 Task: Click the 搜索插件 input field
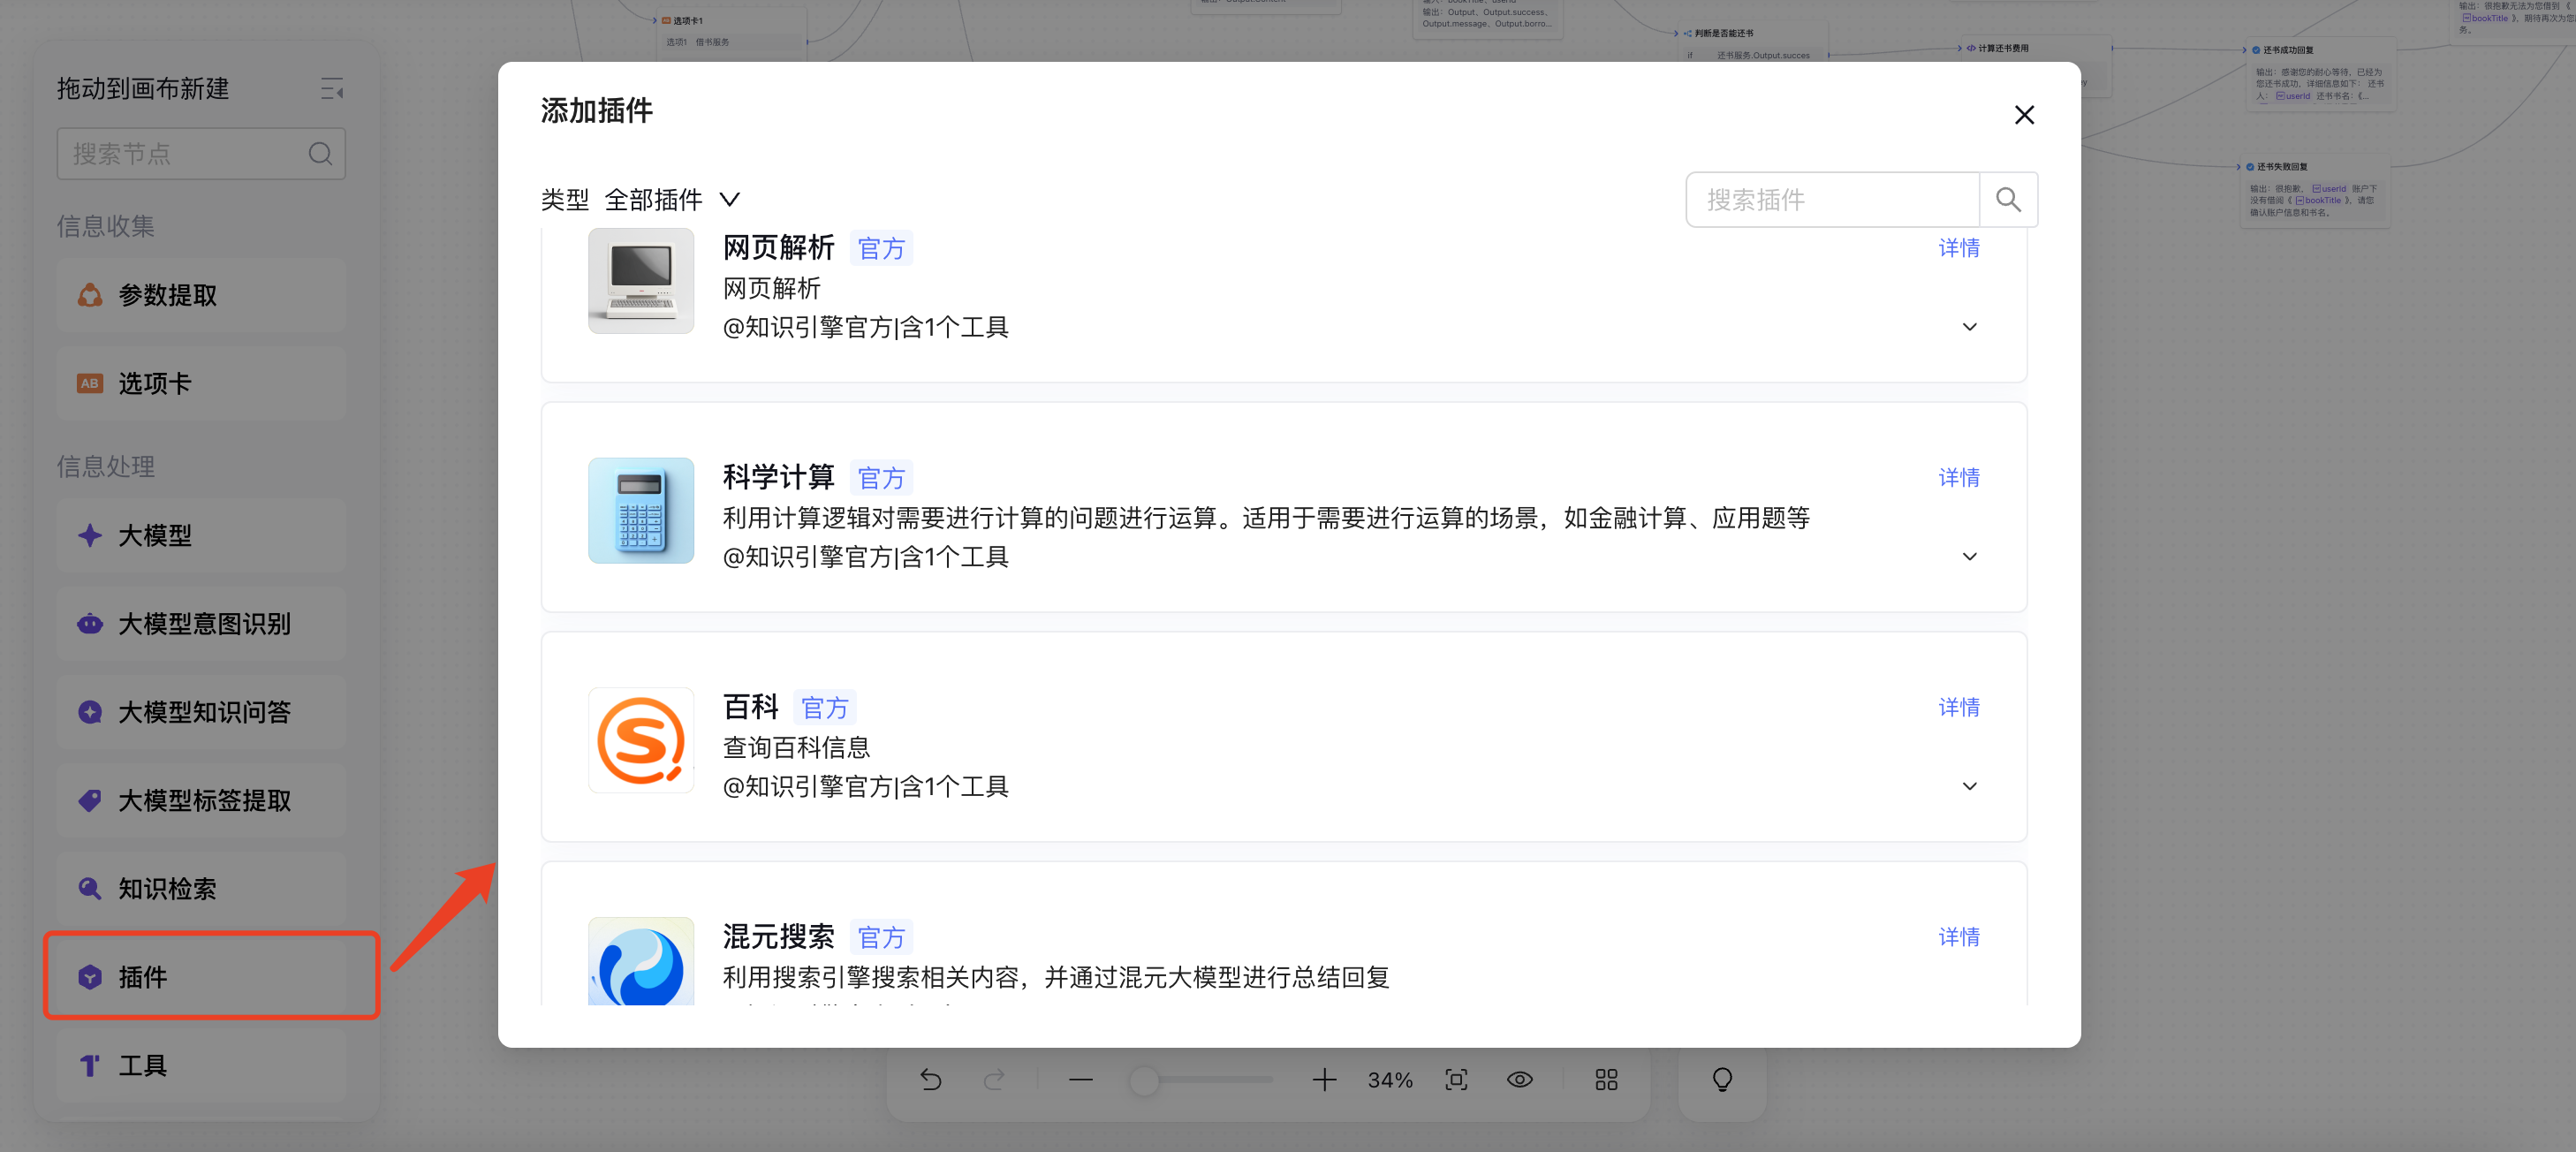tap(1832, 200)
